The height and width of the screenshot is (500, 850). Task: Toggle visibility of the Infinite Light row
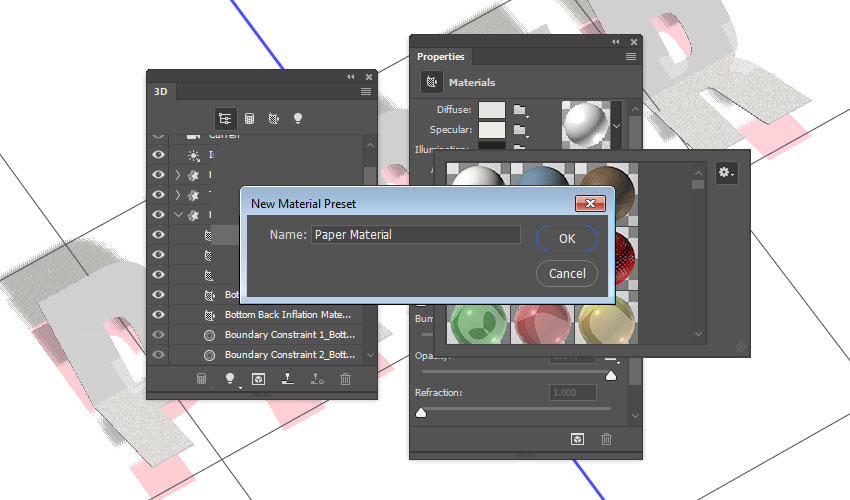[158, 155]
